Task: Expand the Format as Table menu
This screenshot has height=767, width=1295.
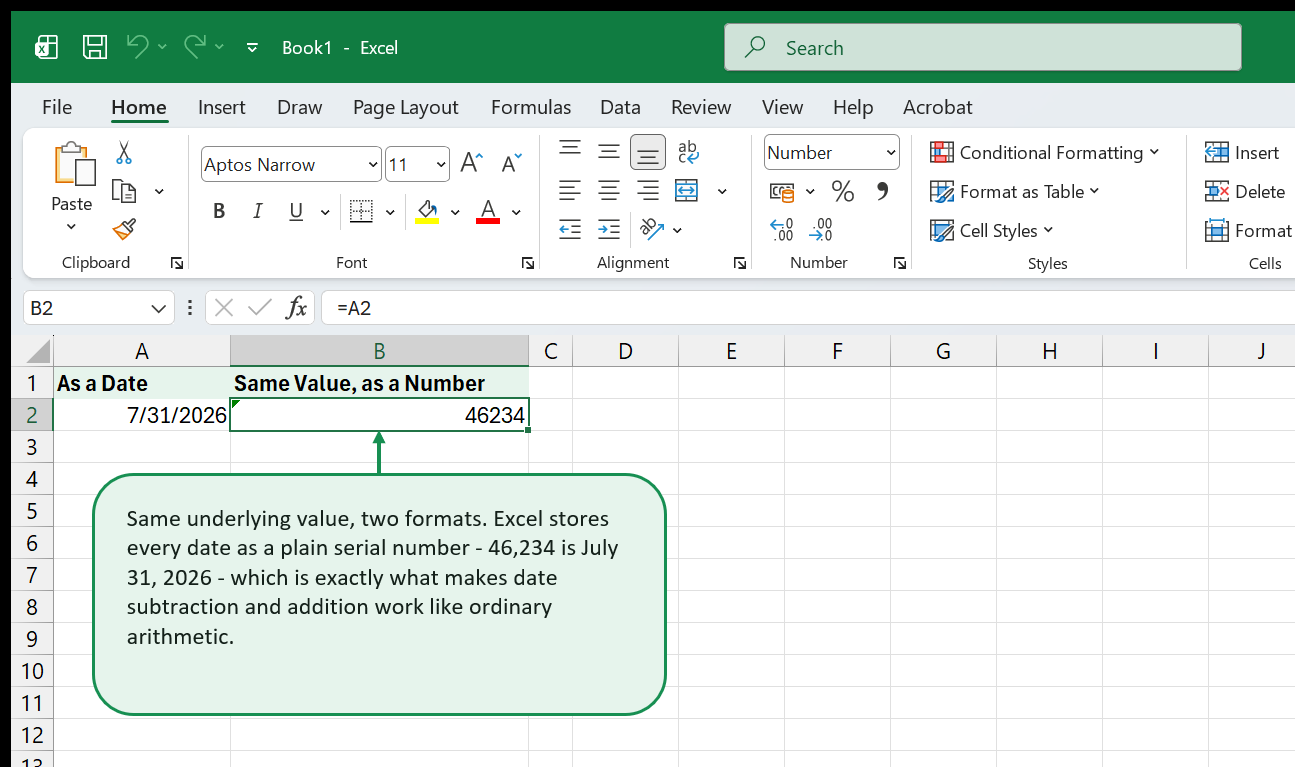Action: 1014,191
